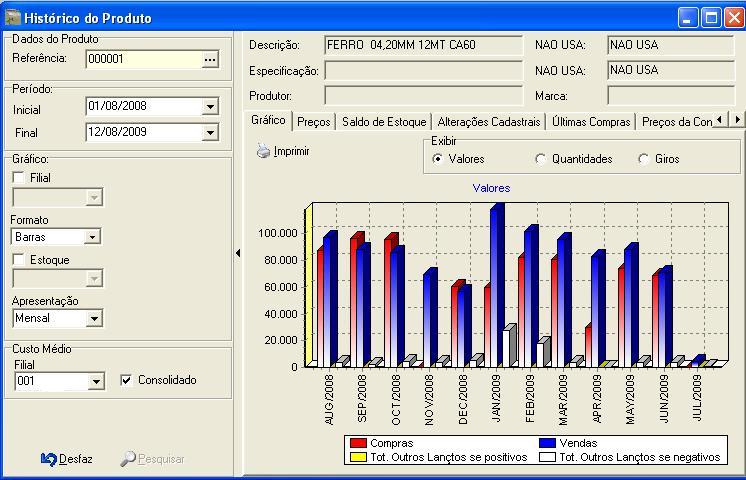
Task: Enable the Estoque checkbox
Action: click(19, 259)
